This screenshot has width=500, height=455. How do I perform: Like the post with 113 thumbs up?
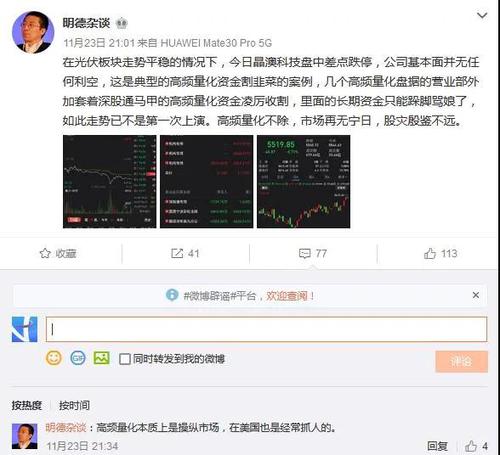(x=430, y=254)
